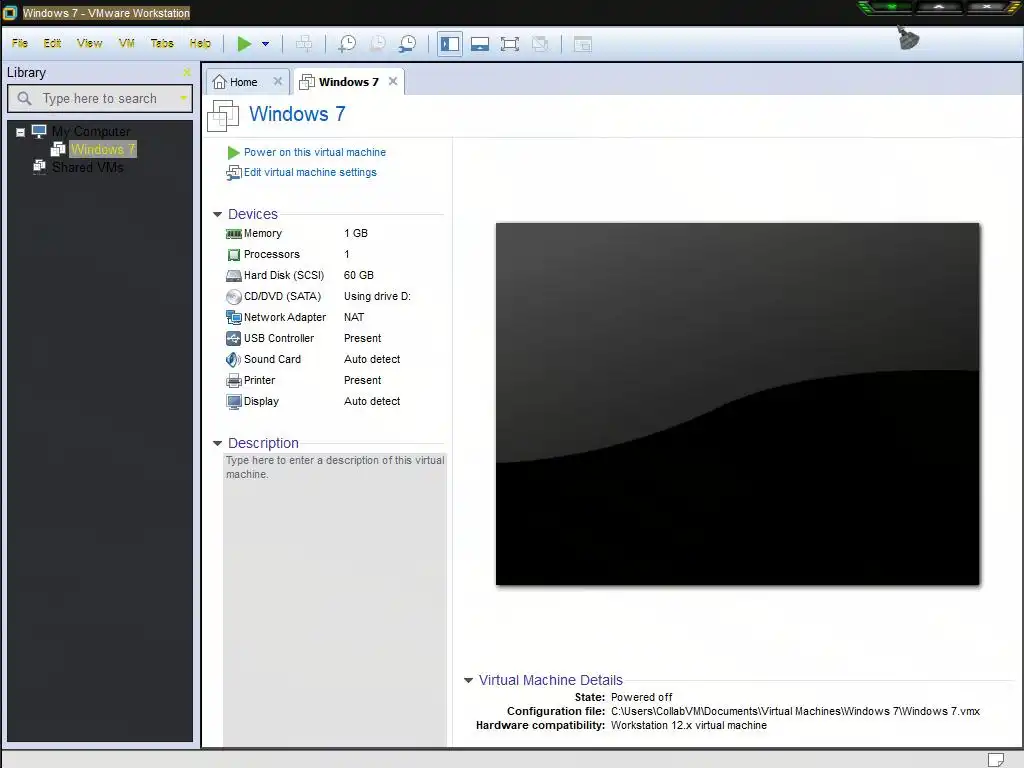This screenshot has height=768, width=1024.
Task: Close the Library panel
Action: (x=187, y=72)
